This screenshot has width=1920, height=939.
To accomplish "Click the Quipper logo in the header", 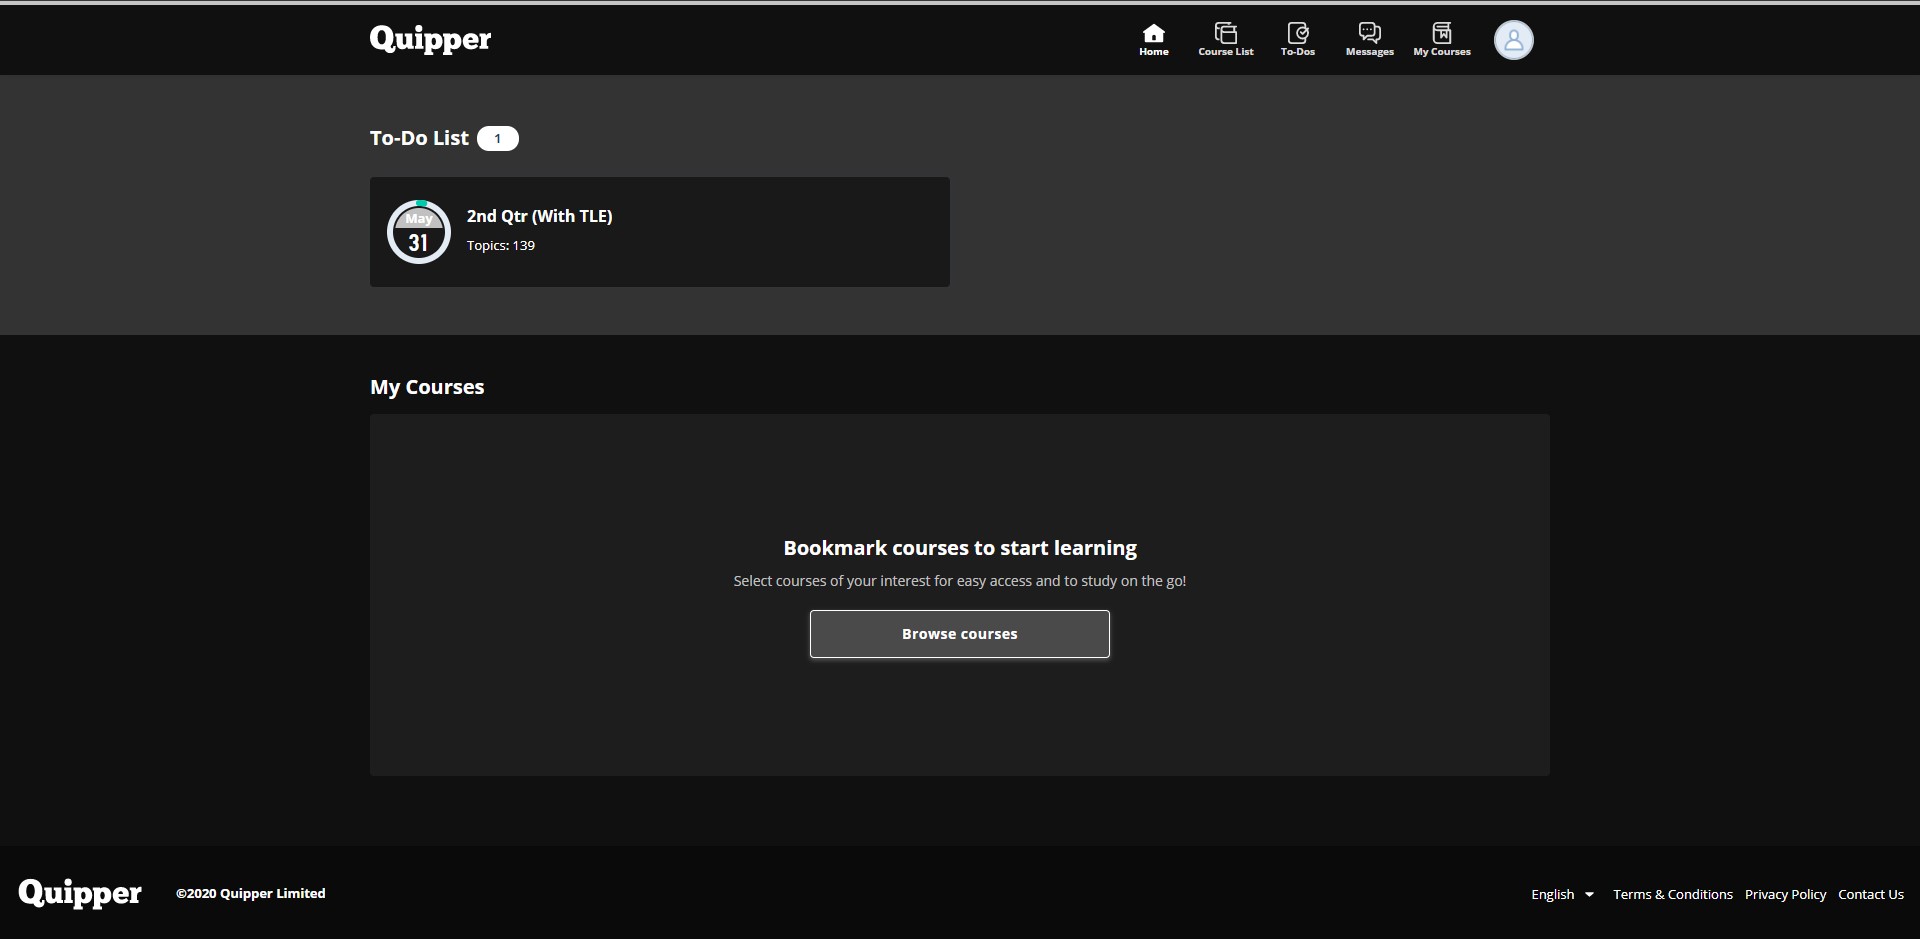I will [x=429, y=39].
